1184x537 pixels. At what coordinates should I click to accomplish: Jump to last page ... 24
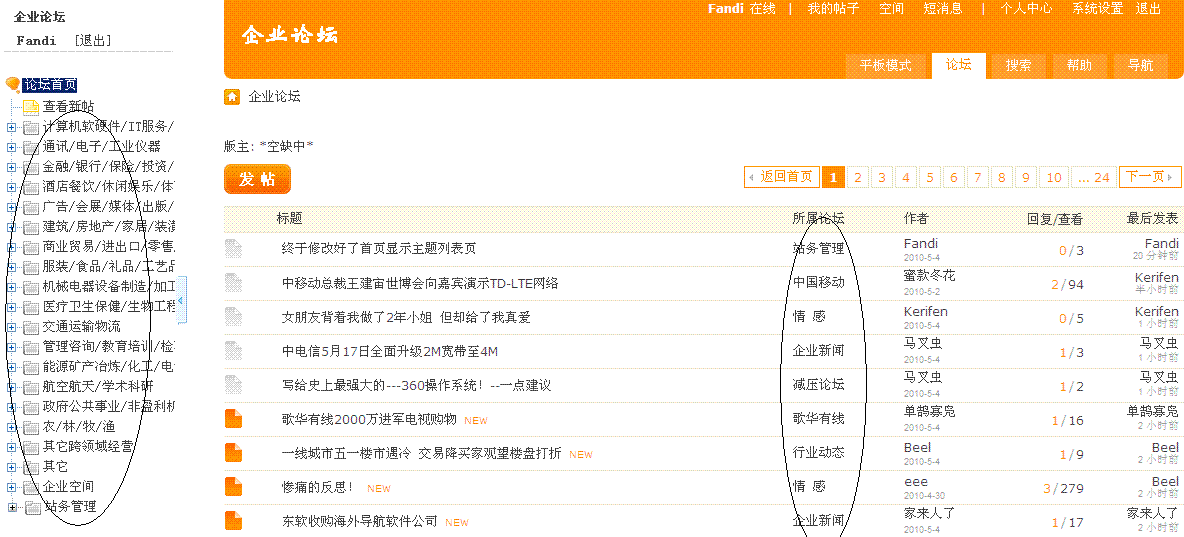click(1094, 177)
